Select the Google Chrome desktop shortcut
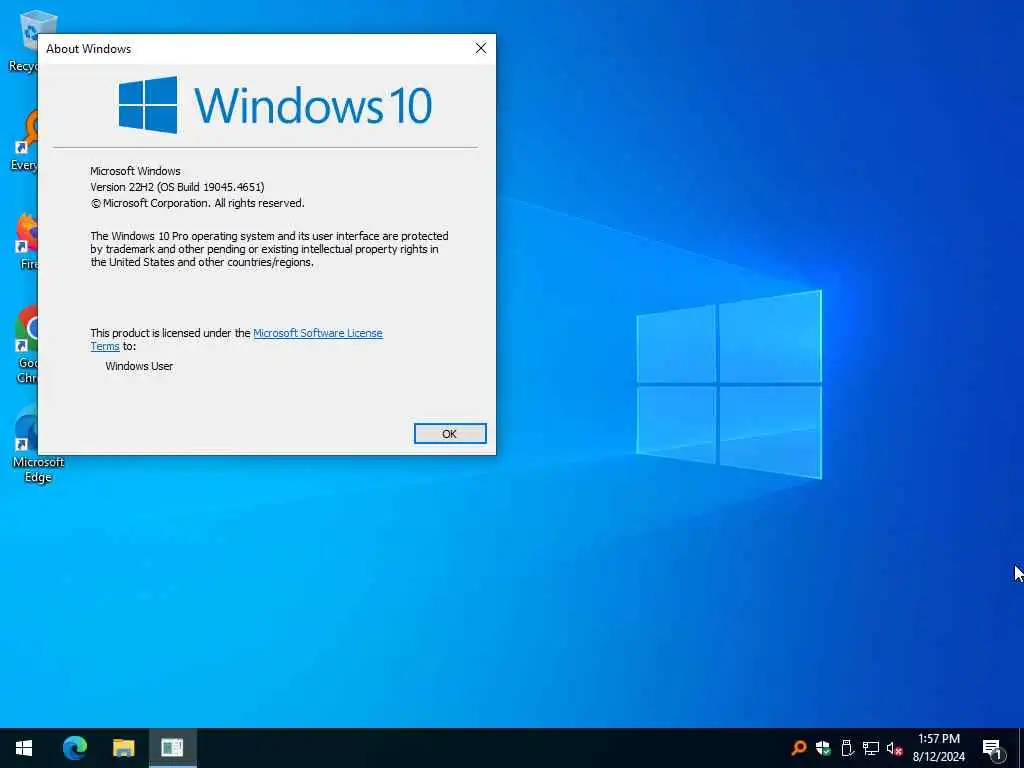1024x768 pixels. [27, 345]
